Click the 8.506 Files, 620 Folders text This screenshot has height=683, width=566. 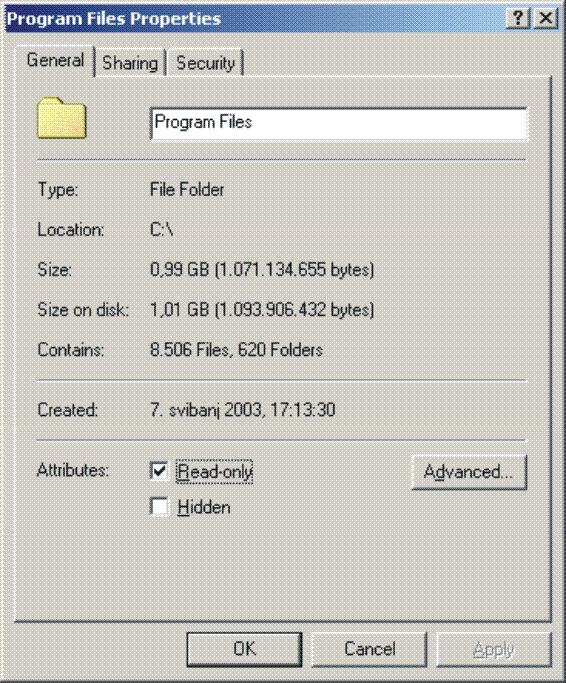(x=236, y=350)
